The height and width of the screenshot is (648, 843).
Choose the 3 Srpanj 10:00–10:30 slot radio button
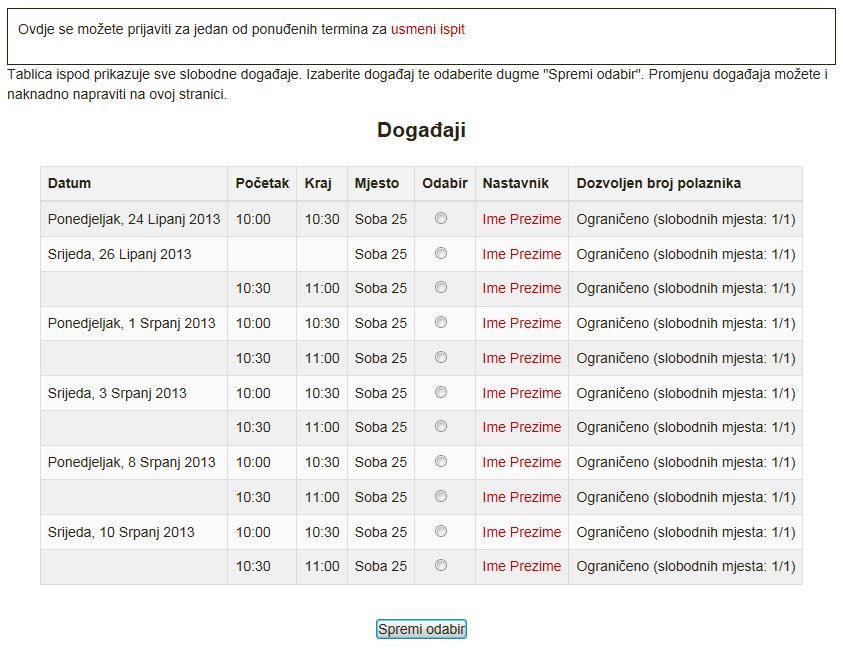(441, 393)
